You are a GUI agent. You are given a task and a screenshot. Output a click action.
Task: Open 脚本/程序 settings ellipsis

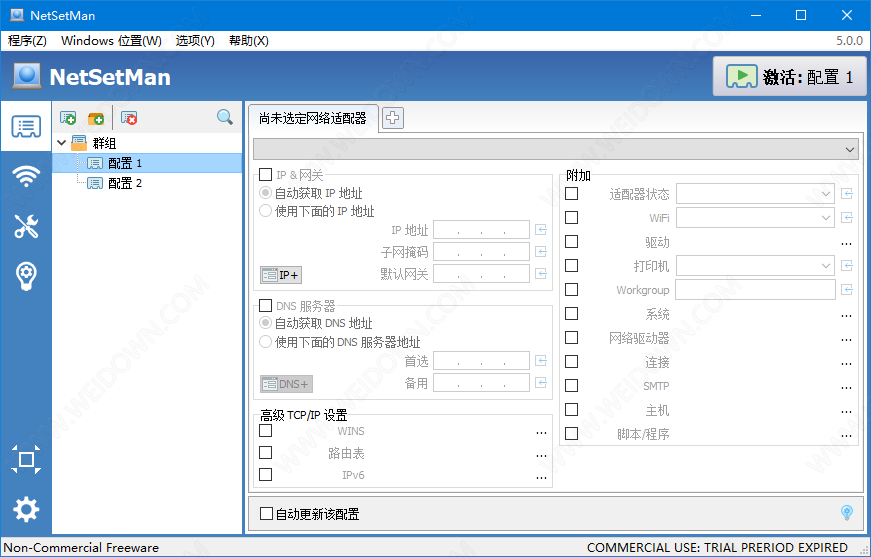coord(846,435)
